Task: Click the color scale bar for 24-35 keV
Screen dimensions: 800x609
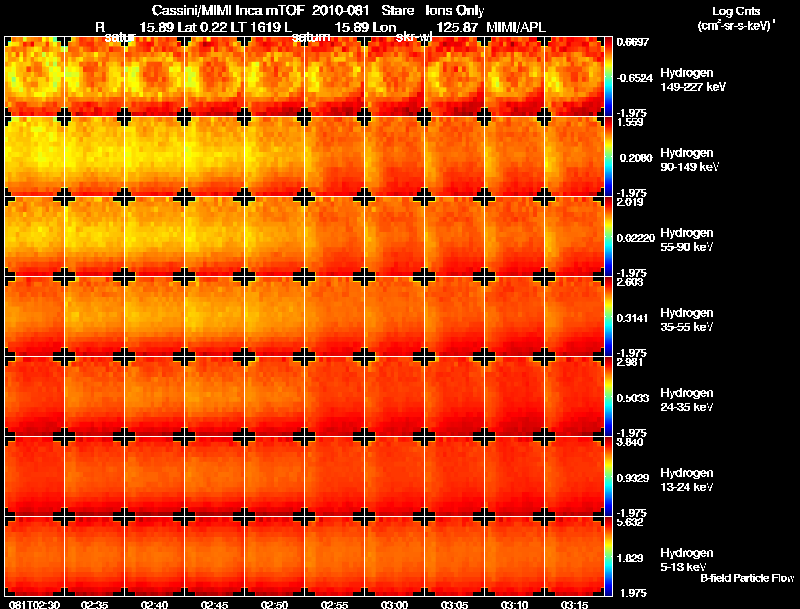Action: pos(608,397)
